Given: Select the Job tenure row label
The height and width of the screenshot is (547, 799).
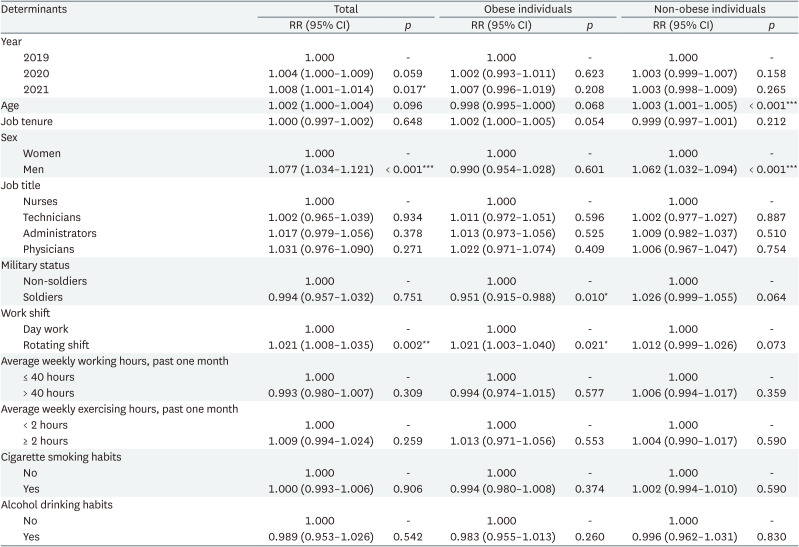Looking at the screenshot, I should coord(27,122).
